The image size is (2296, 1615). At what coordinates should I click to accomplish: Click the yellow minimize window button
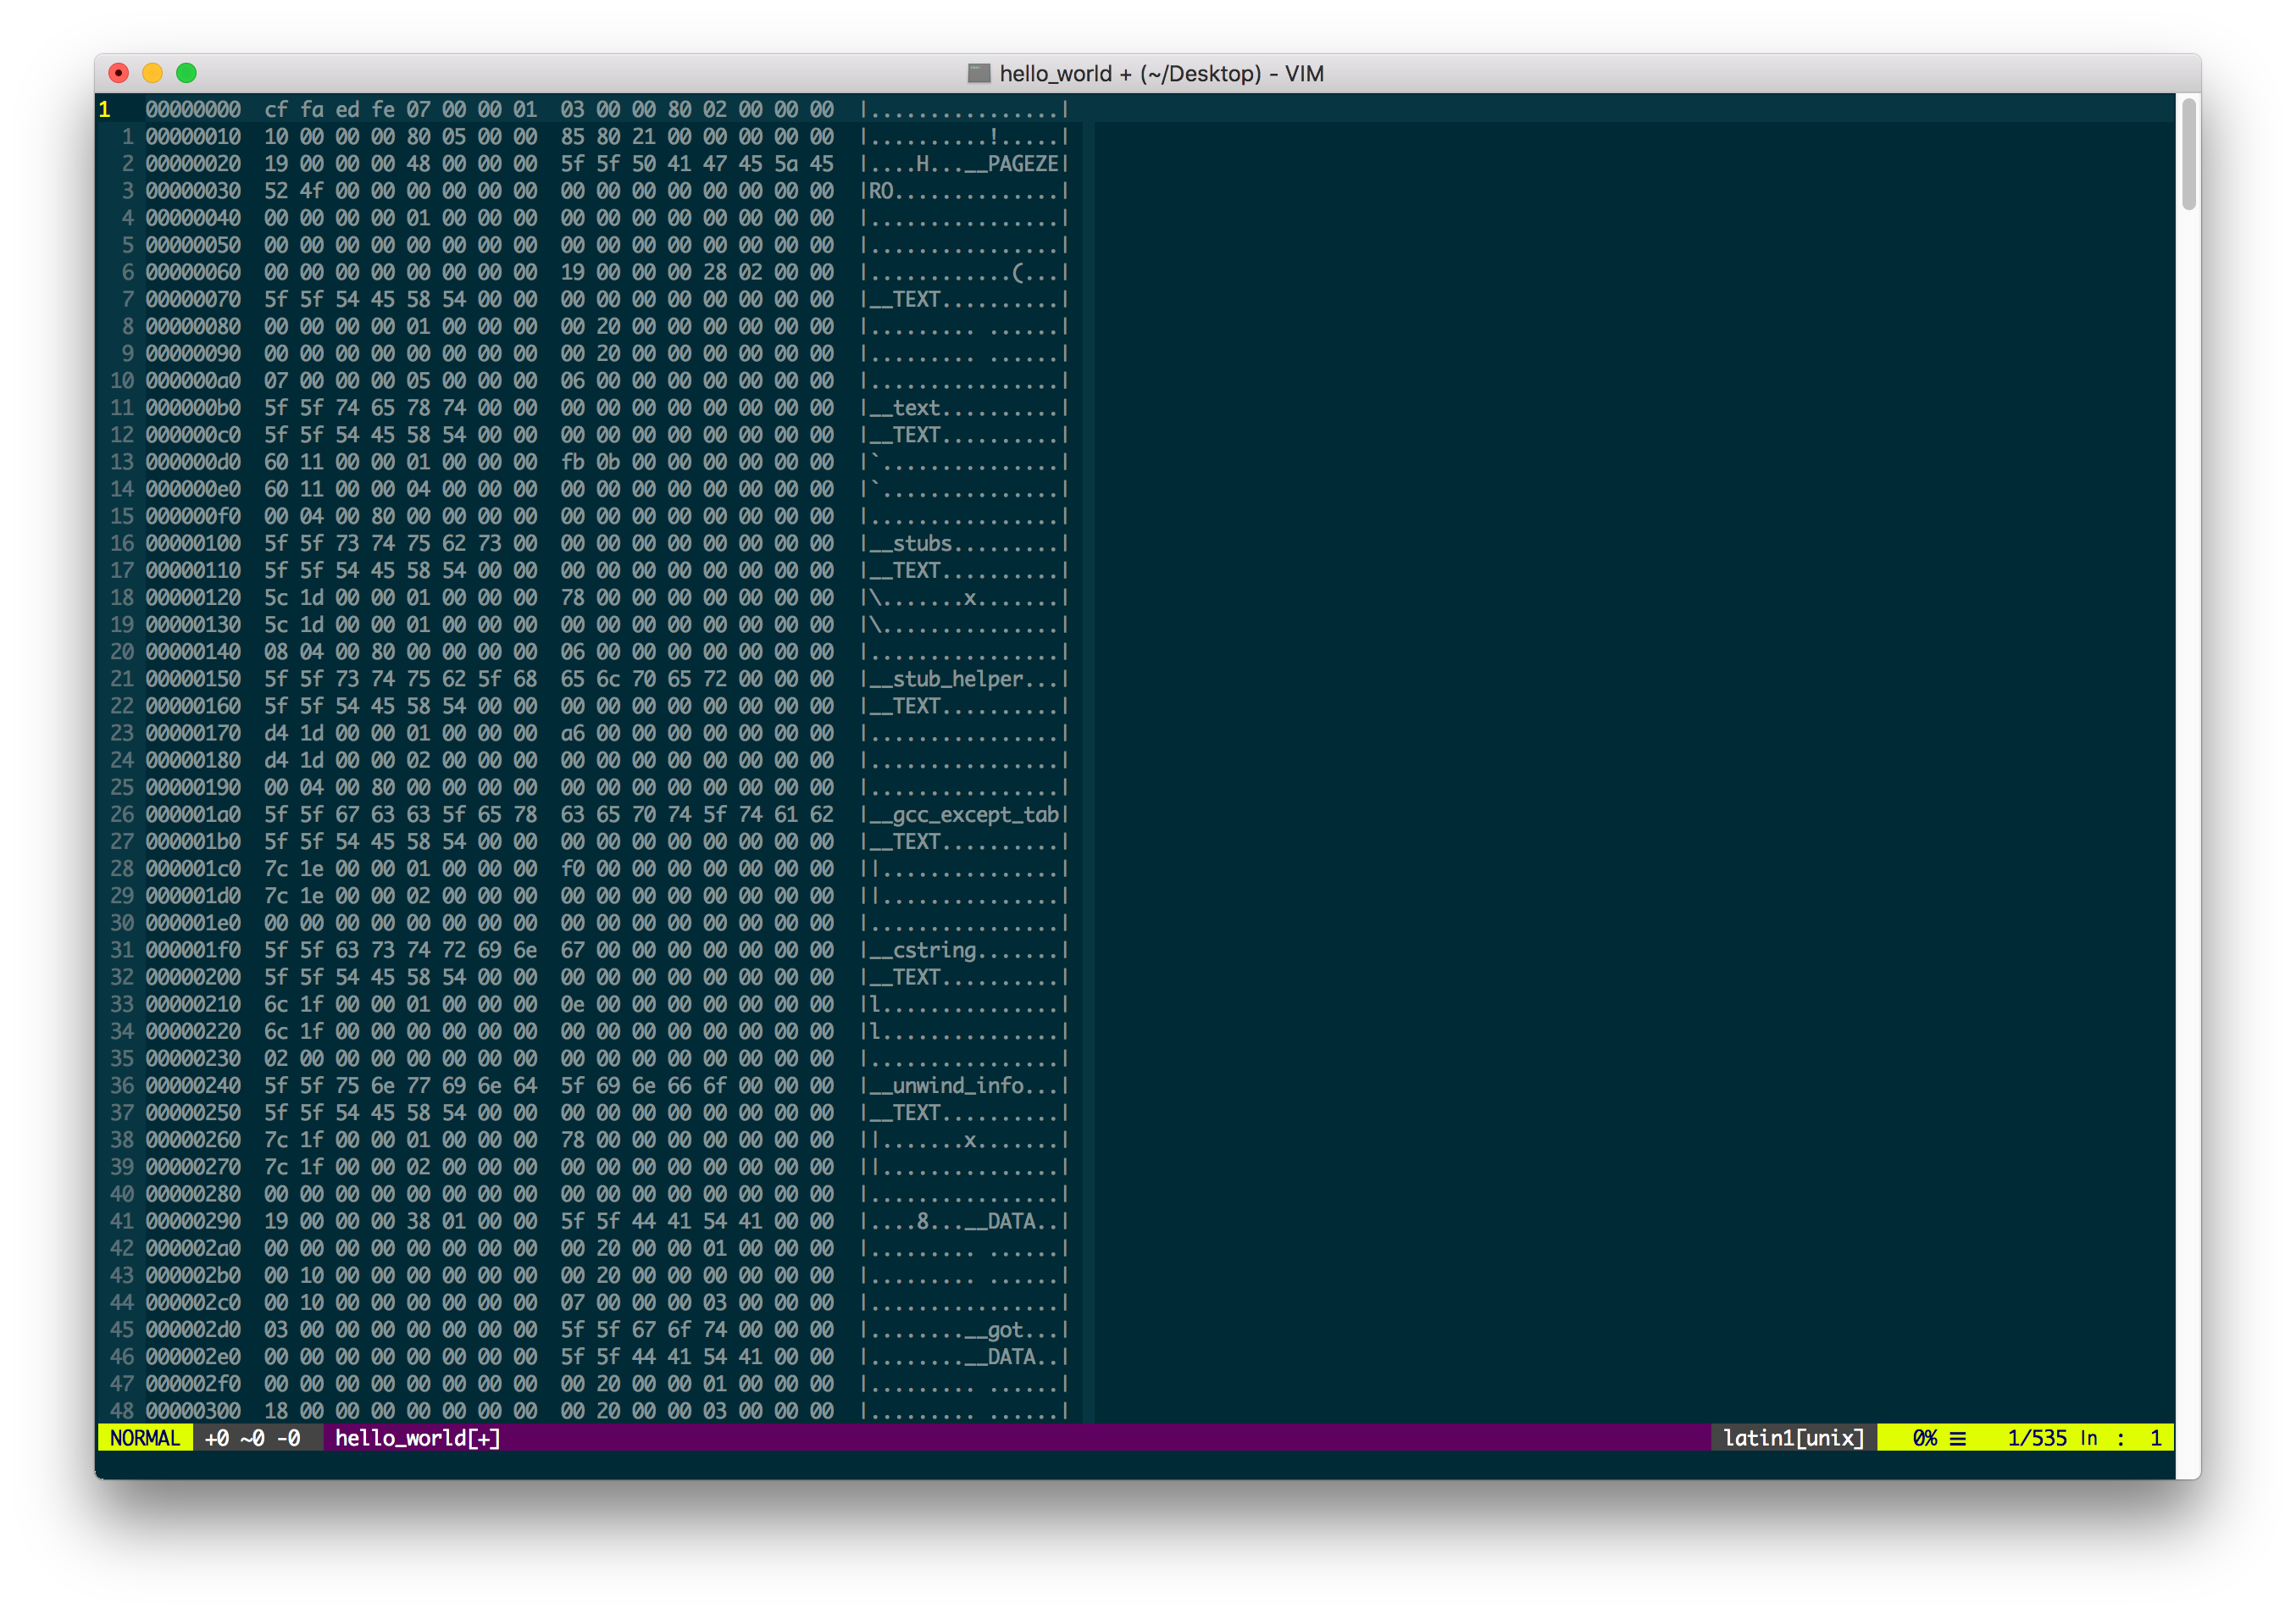coord(153,73)
